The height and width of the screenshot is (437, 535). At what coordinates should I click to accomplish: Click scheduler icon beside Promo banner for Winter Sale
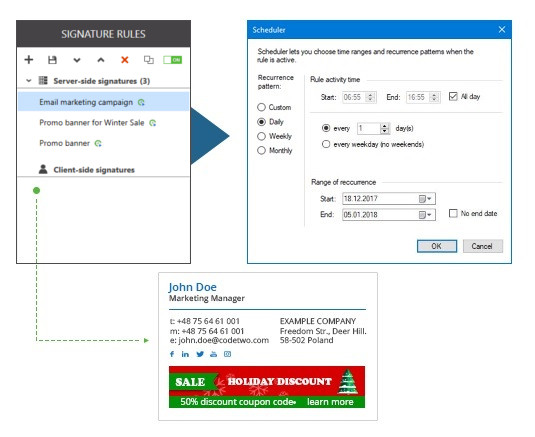click(153, 123)
